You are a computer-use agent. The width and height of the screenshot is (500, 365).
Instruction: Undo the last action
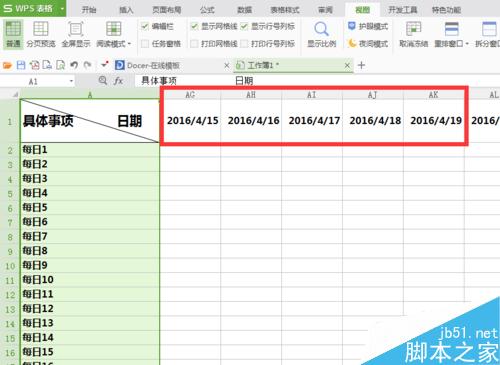74,65
